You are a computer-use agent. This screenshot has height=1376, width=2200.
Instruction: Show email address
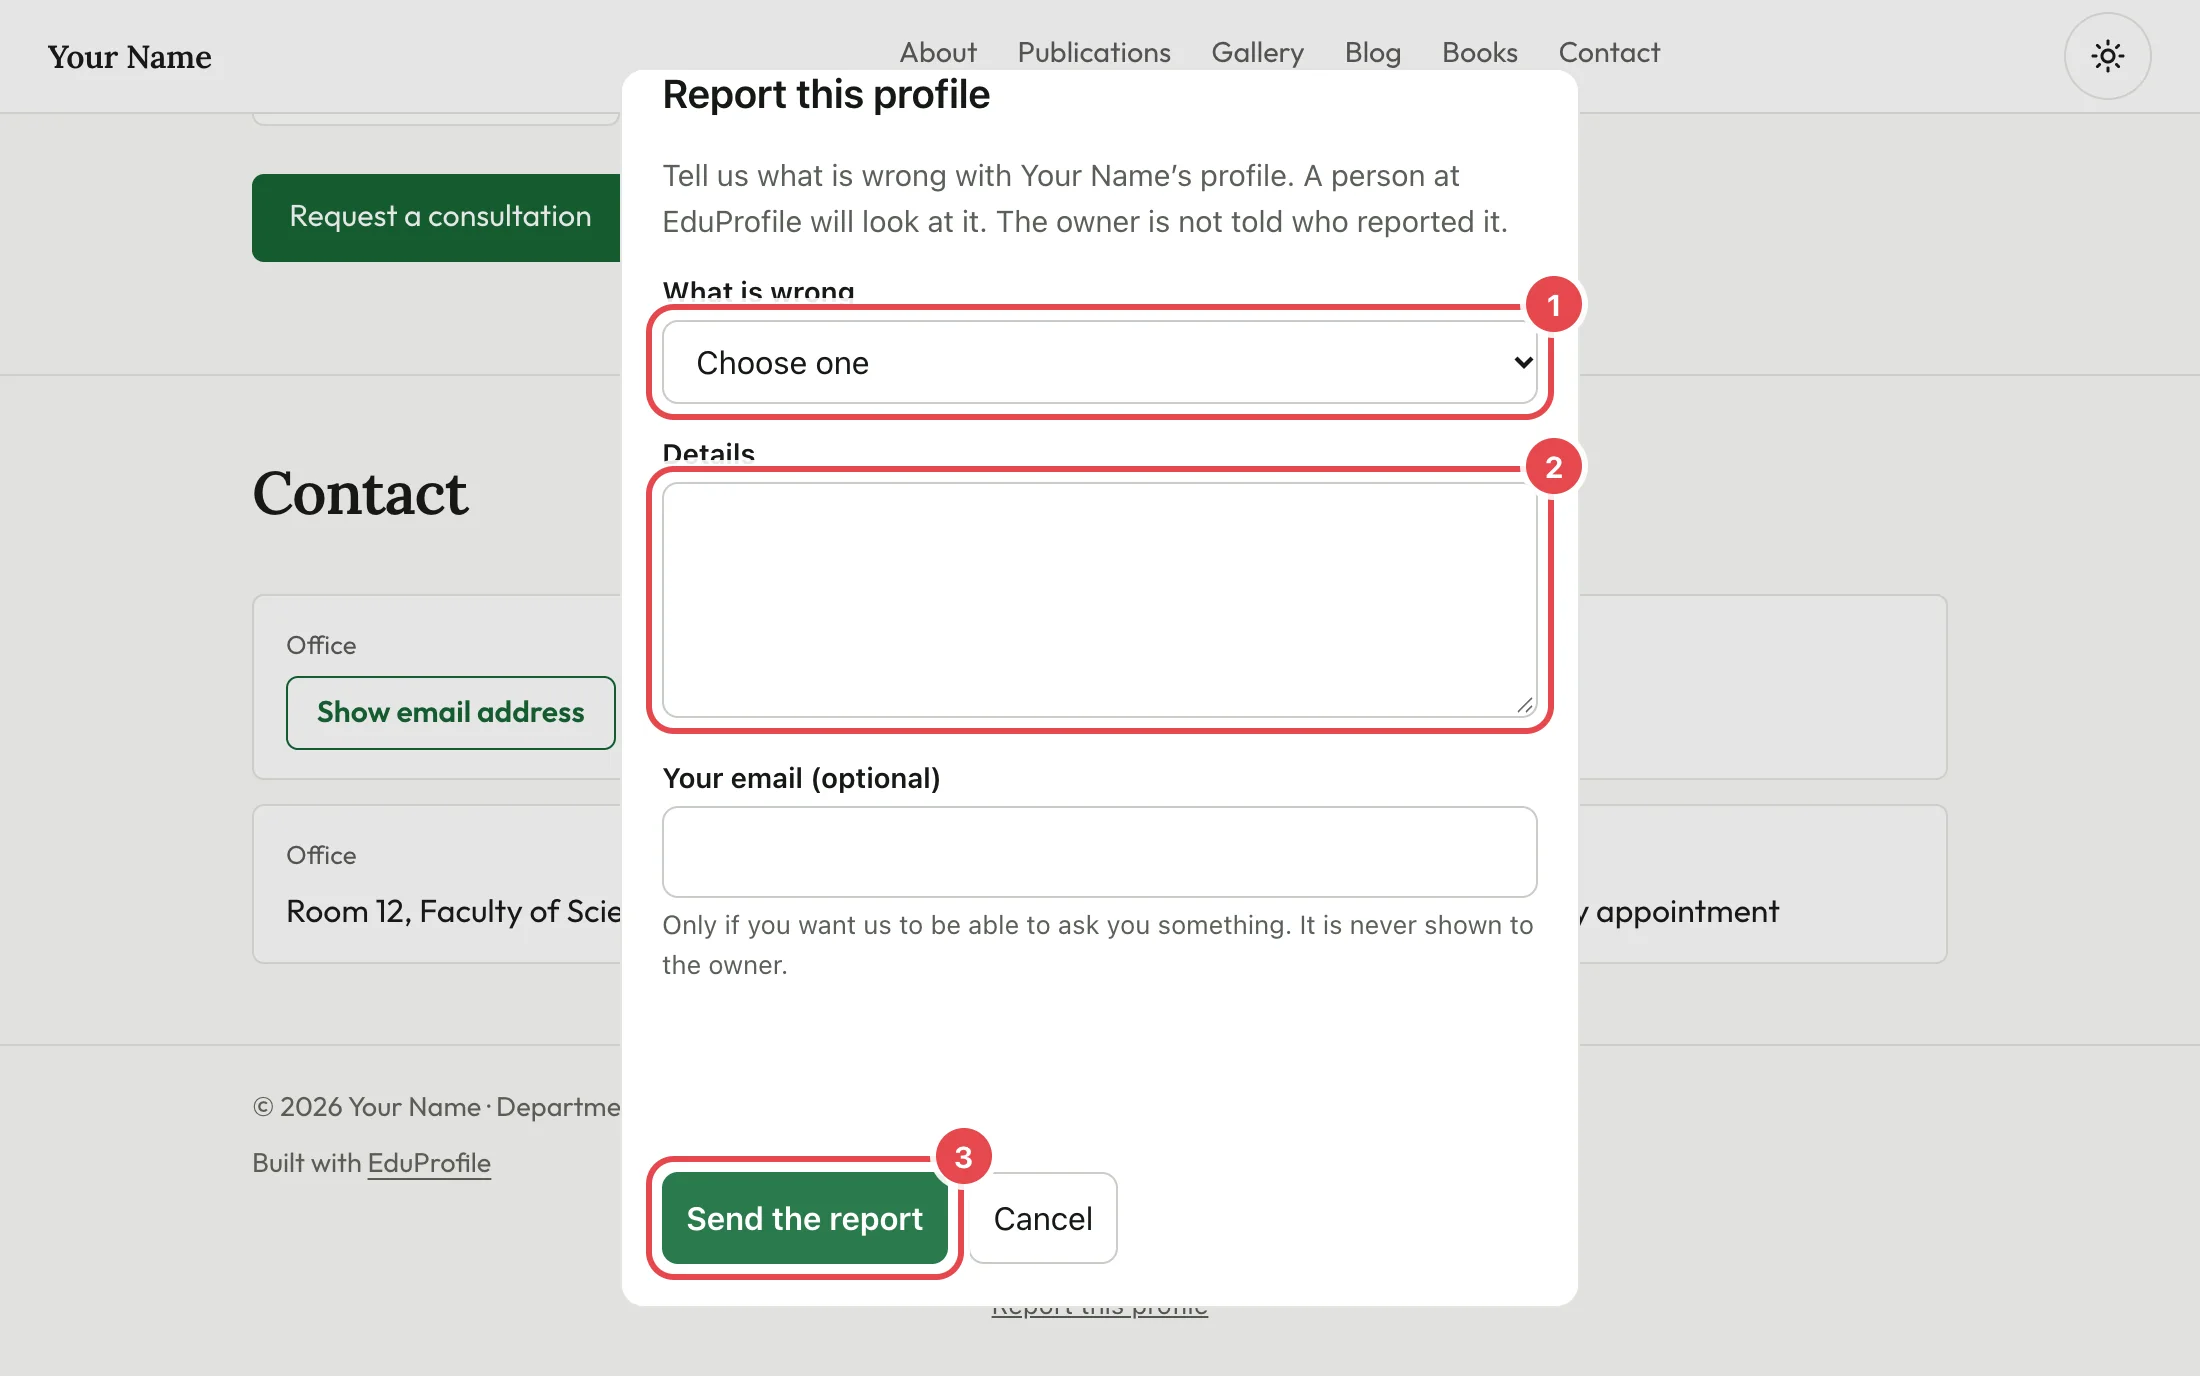[x=451, y=712]
